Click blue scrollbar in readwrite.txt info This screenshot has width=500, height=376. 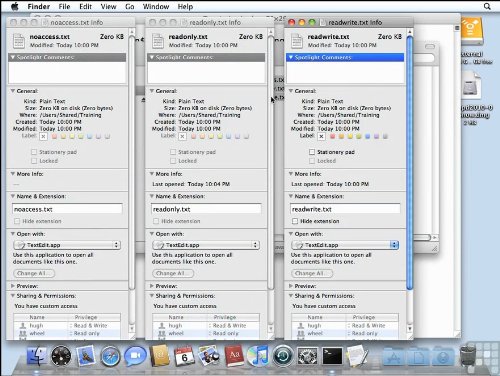(410, 163)
